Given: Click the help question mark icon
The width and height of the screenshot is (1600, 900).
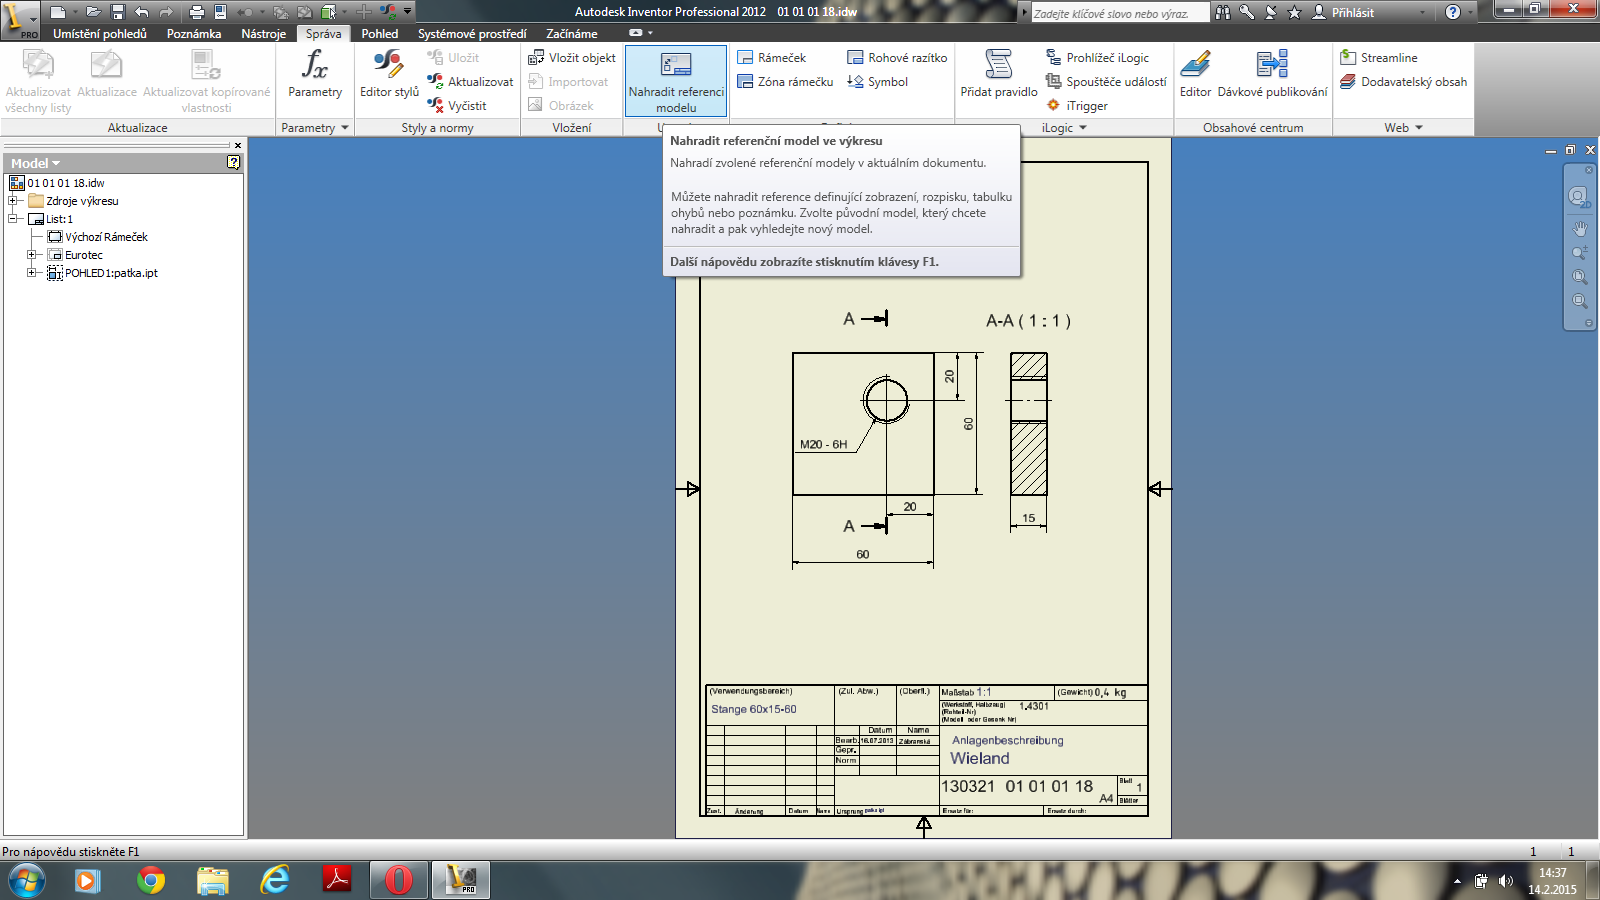Looking at the screenshot, I should [1453, 12].
